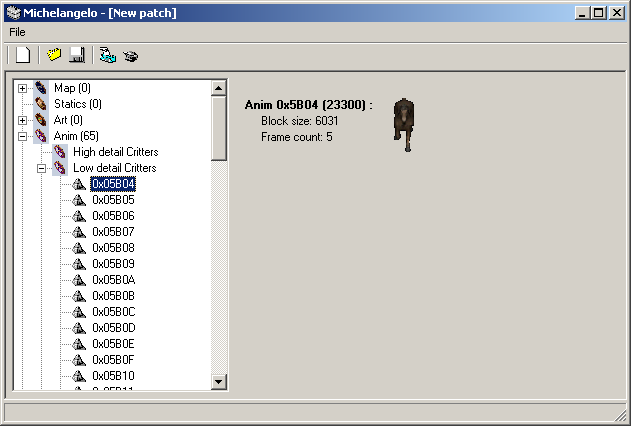This screenshot has height=426, width=631.
Task: Click the High detail Critters node icon
Action: click(x=60, y=152)
